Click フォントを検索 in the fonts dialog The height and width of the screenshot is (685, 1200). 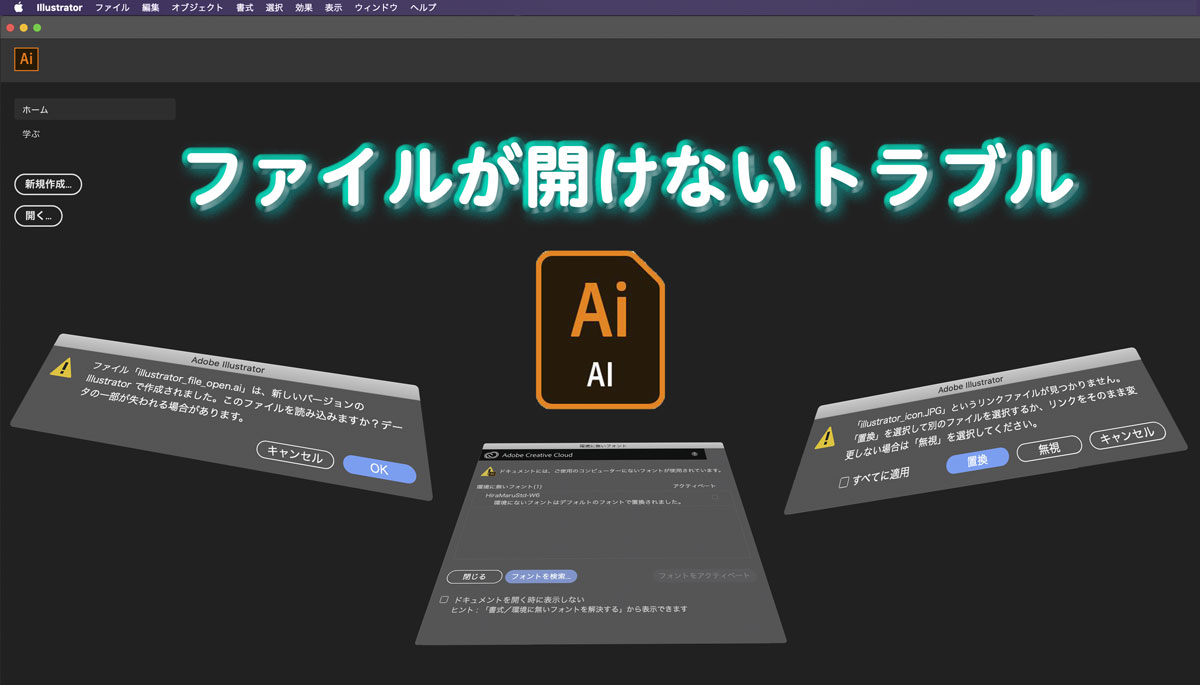[541, 576]
